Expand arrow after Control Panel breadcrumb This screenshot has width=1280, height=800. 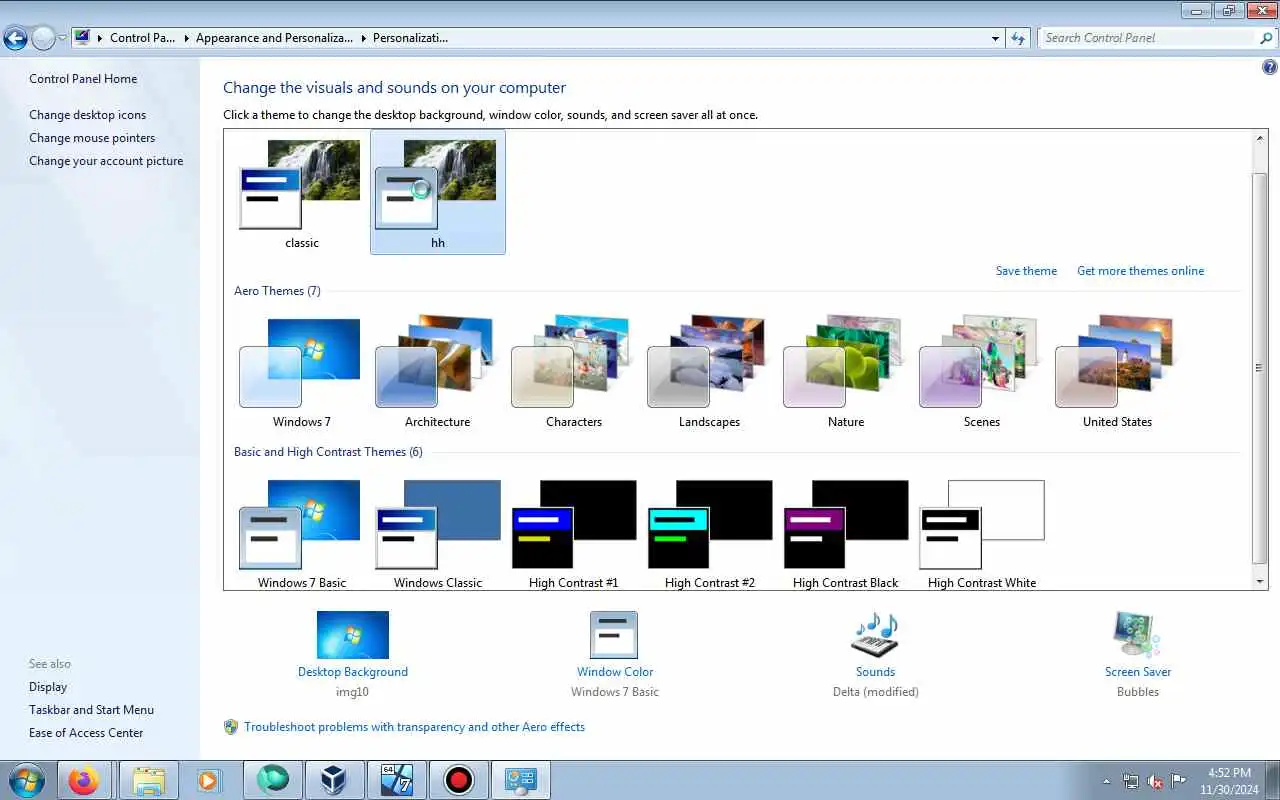(185, 38)
